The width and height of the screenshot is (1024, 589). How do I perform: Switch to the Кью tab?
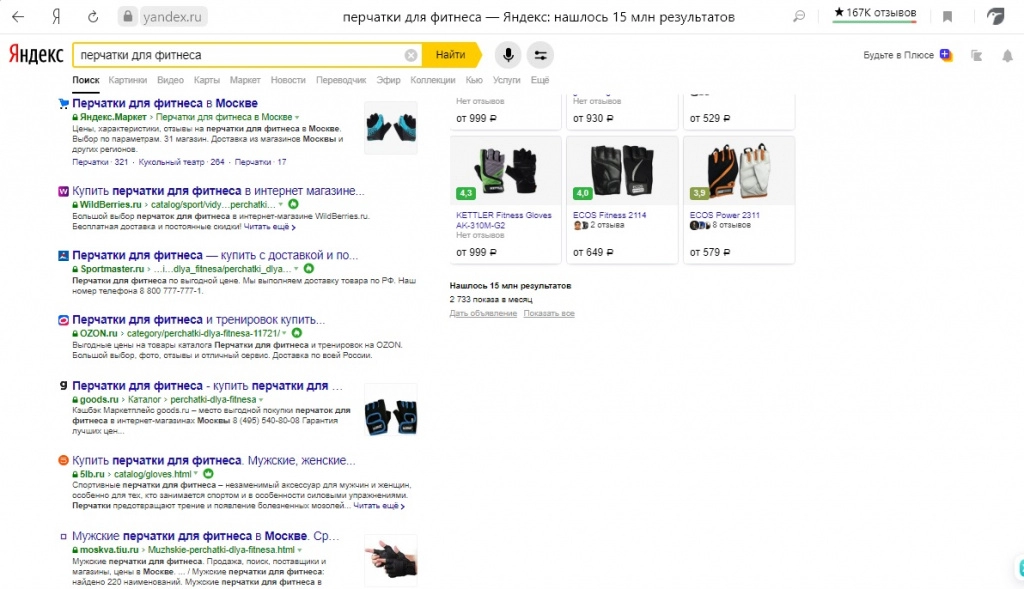474,80
